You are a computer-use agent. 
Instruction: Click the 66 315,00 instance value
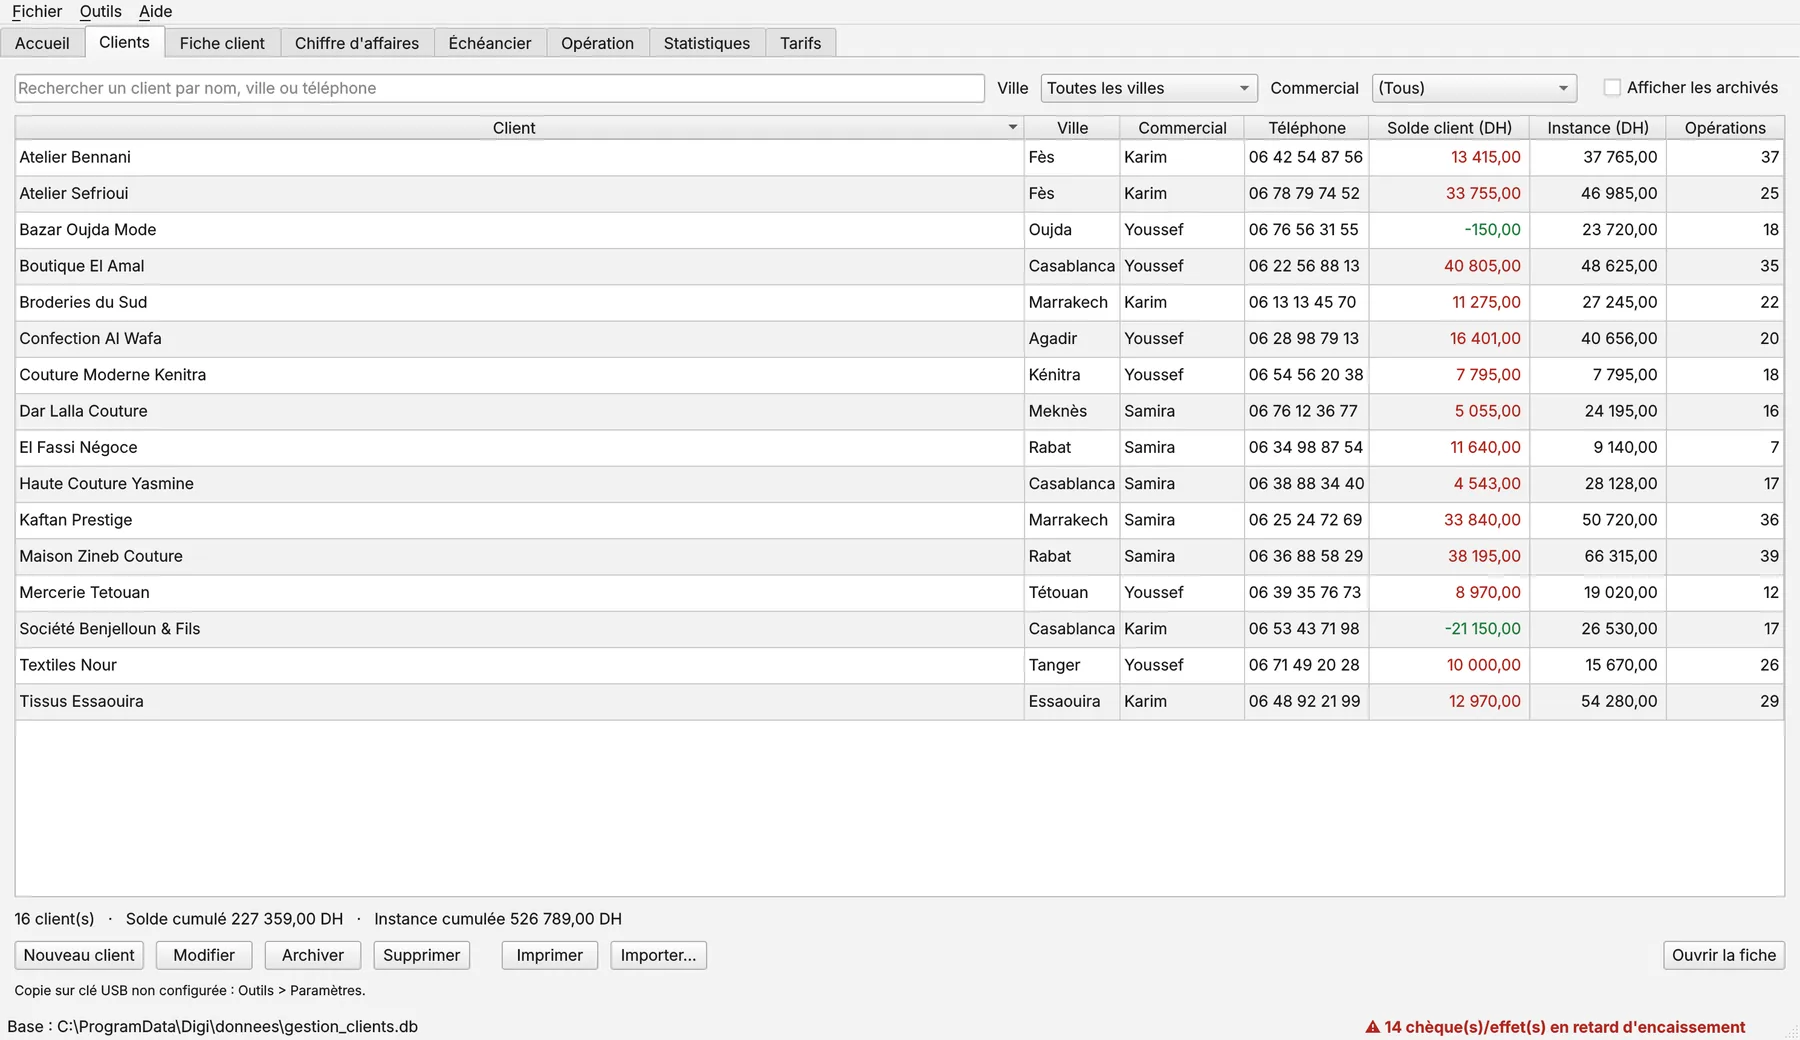pyautogui.click(x=1620, y=556)
